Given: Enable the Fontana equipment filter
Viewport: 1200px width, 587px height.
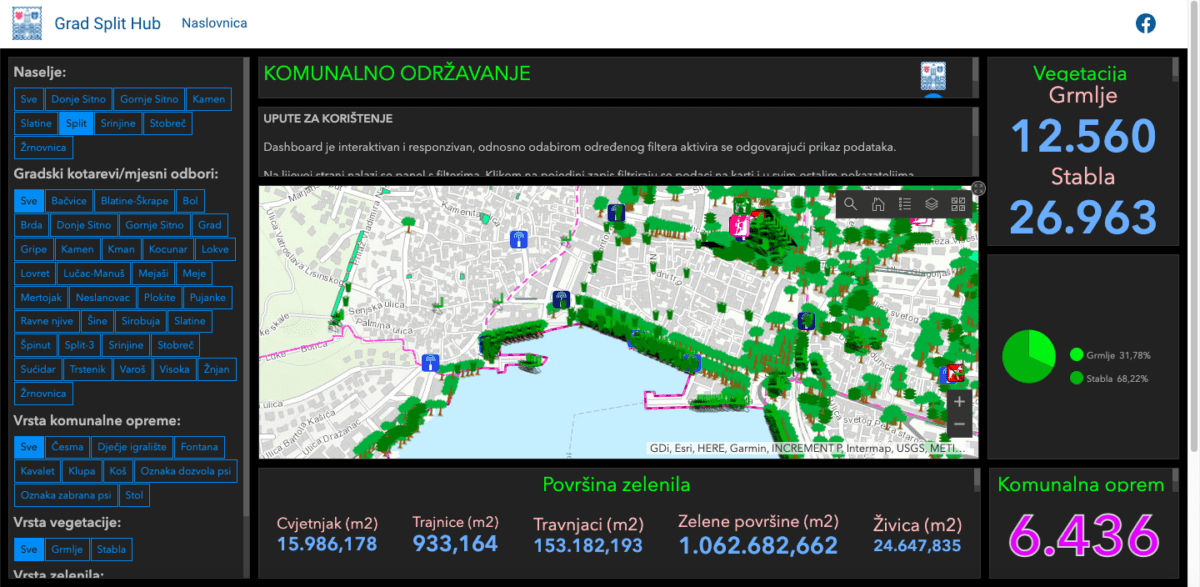Looking at the screenshot, I should (199, 447).
